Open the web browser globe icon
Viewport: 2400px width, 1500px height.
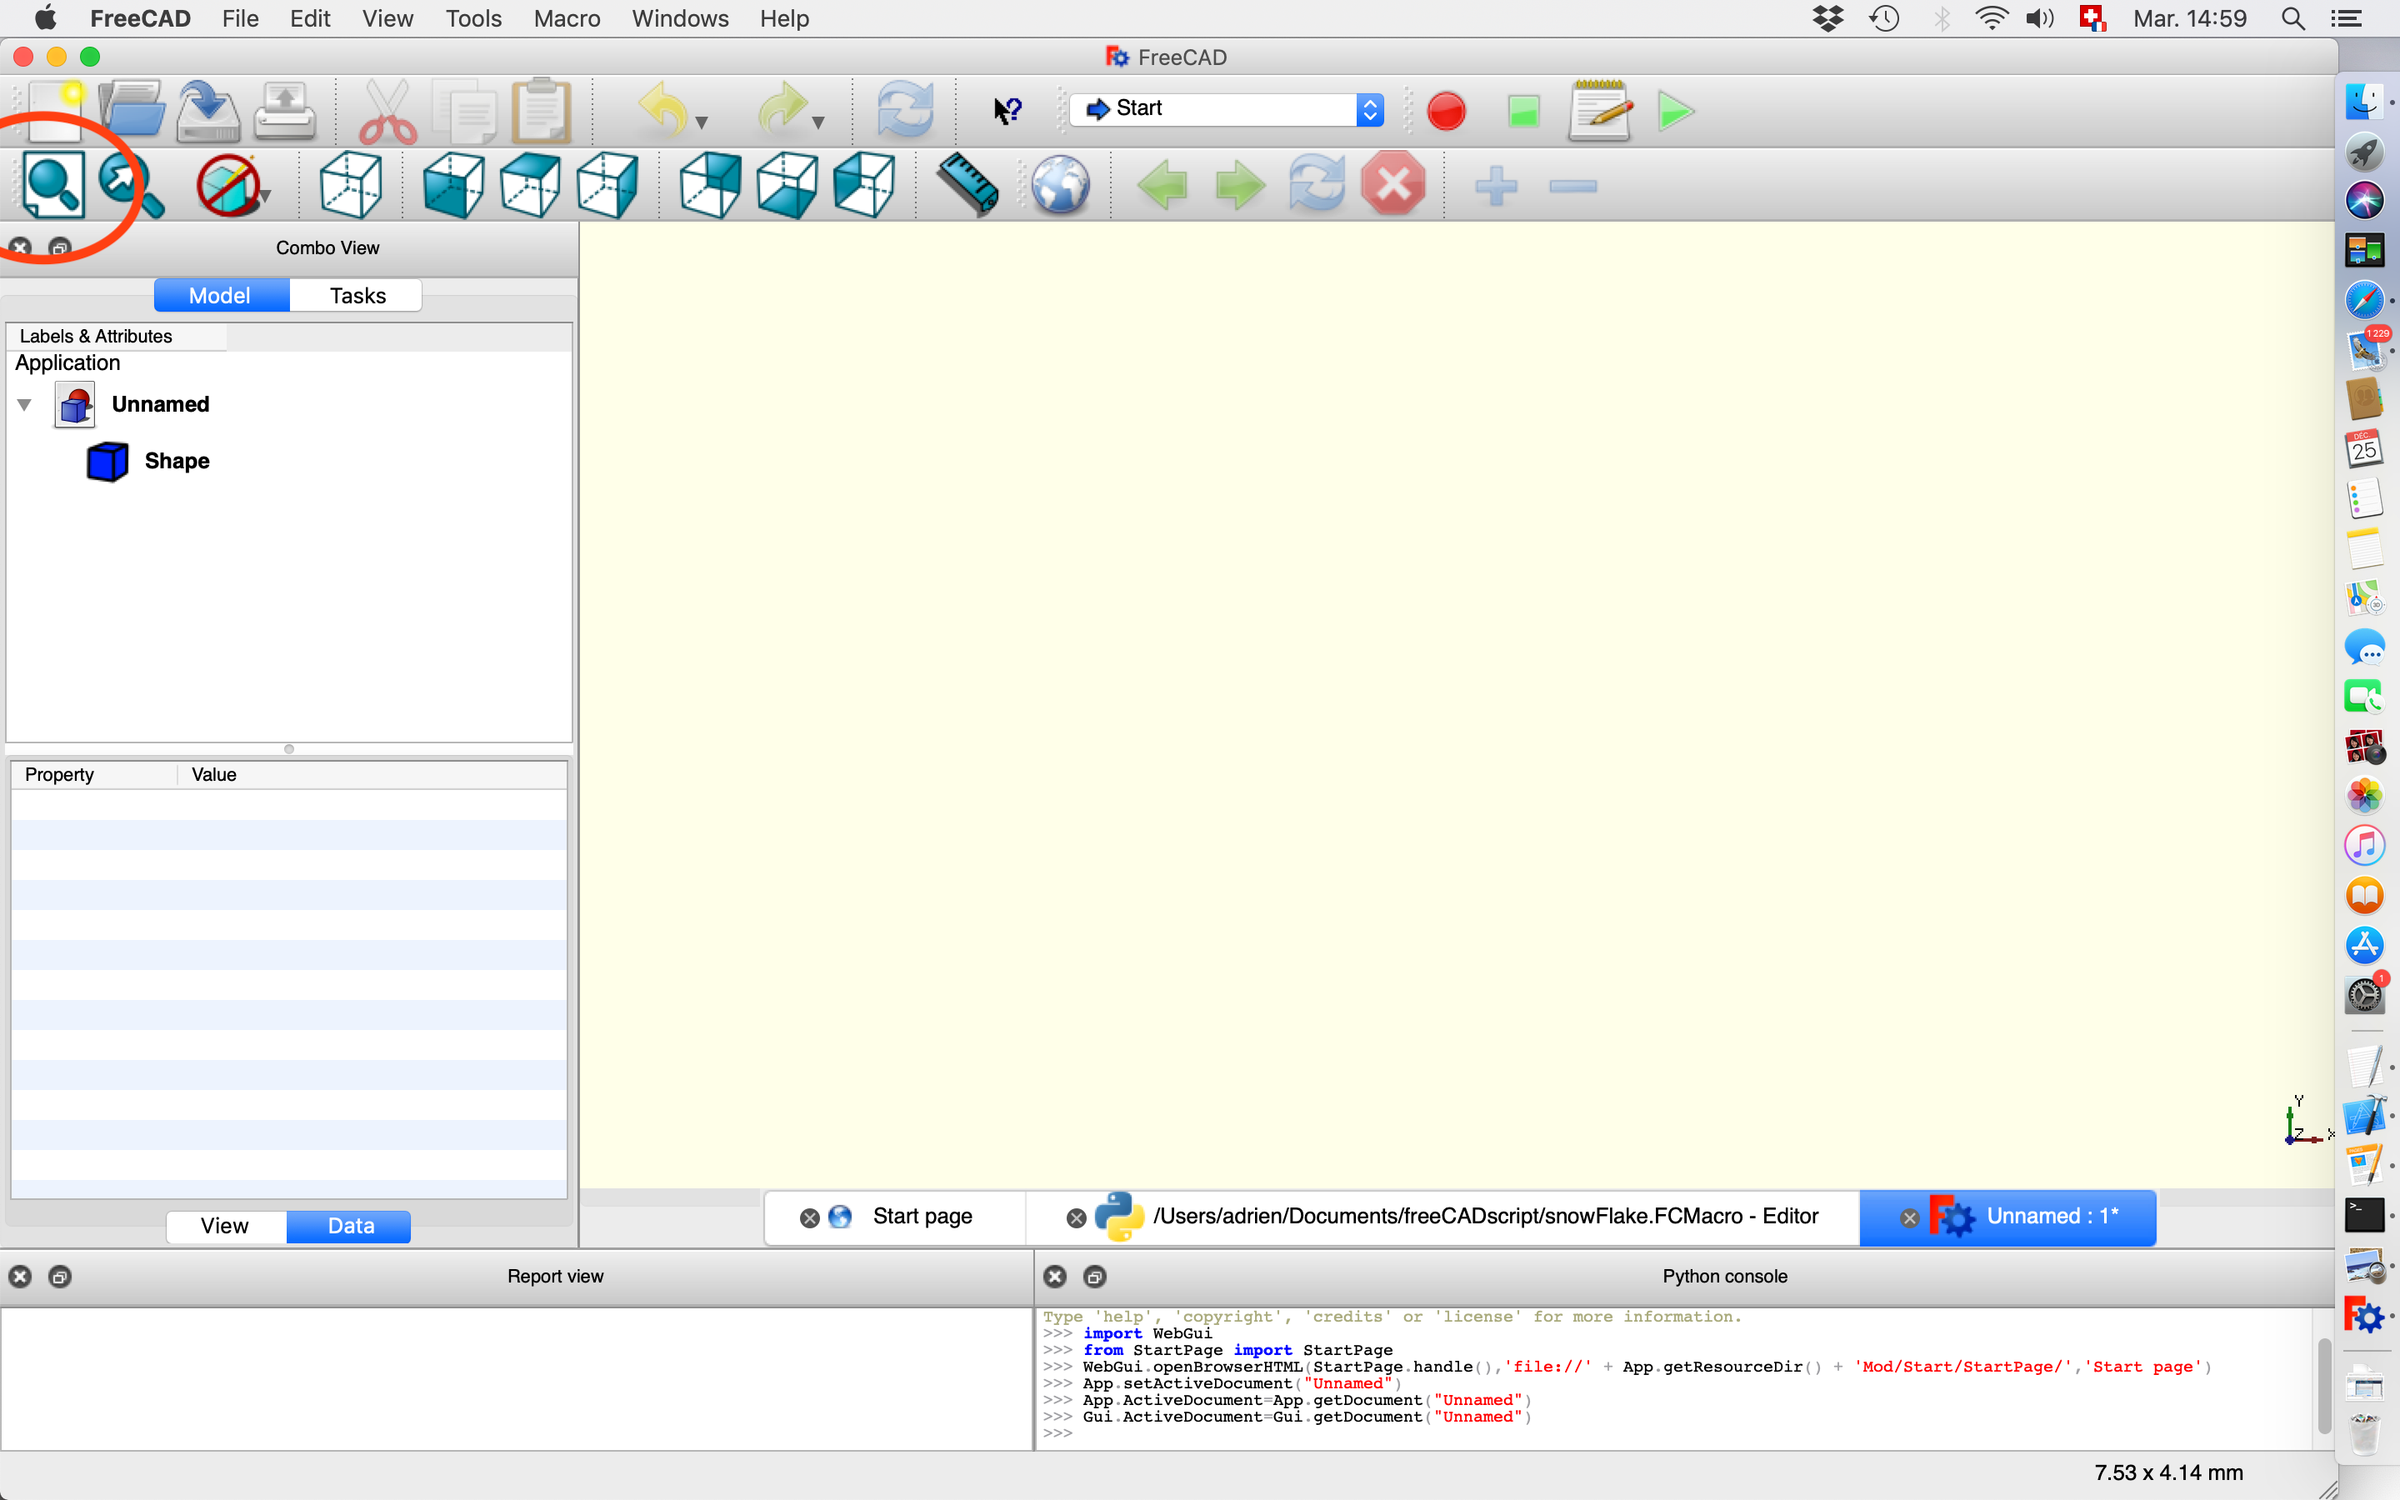[x=1060, y=185]
